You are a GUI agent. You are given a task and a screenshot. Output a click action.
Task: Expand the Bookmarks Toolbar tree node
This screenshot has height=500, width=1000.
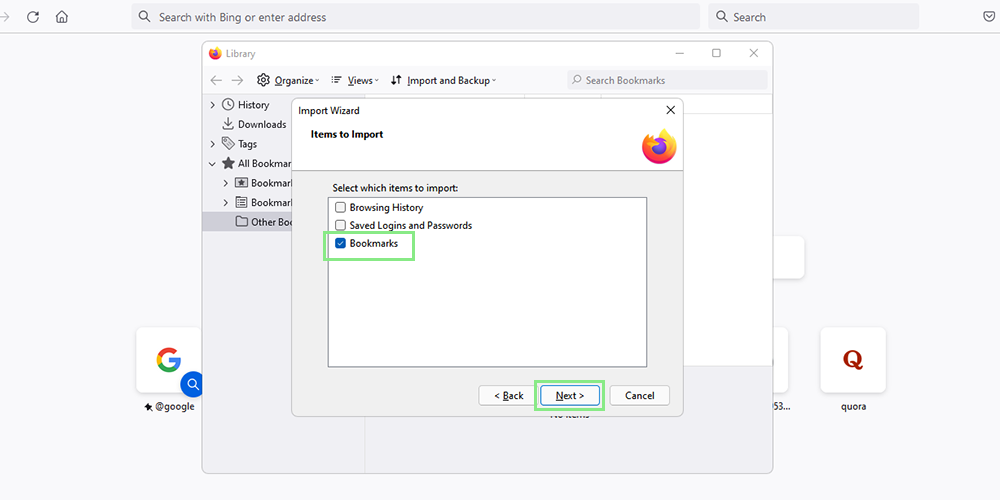pos(225,183)
